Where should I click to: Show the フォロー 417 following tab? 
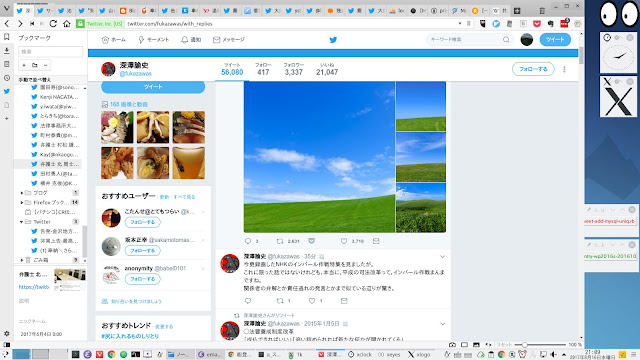pos(263,69)
